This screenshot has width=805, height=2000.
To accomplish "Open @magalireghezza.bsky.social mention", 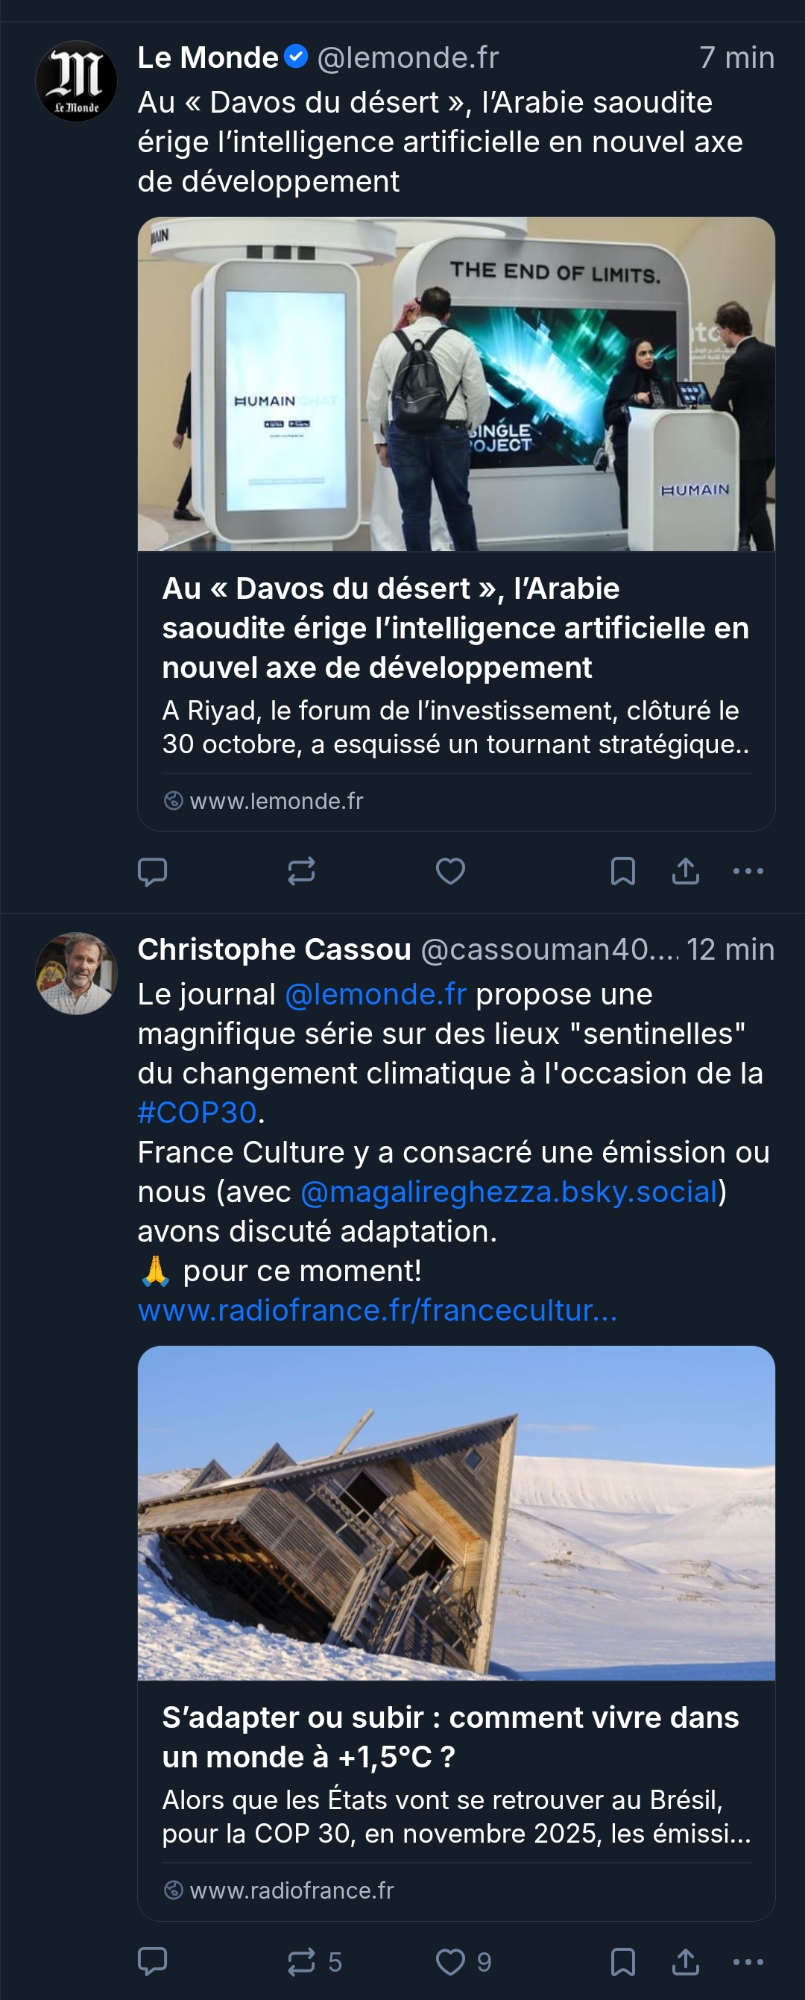I will [x=509, y=1191].
